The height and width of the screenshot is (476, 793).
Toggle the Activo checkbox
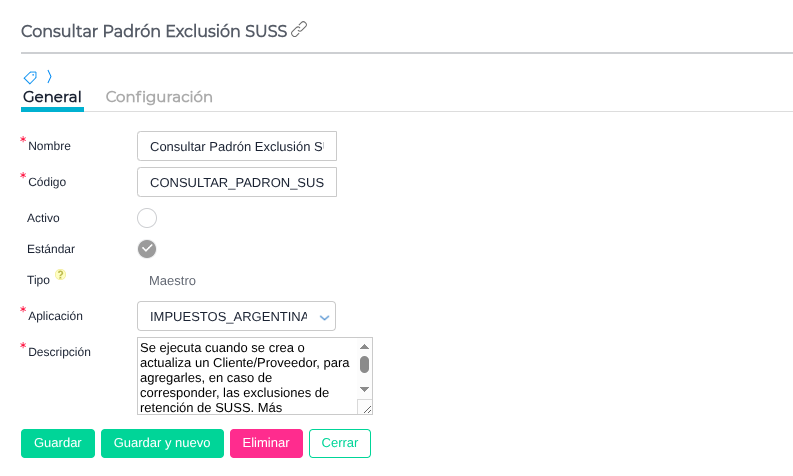(147, 218)
